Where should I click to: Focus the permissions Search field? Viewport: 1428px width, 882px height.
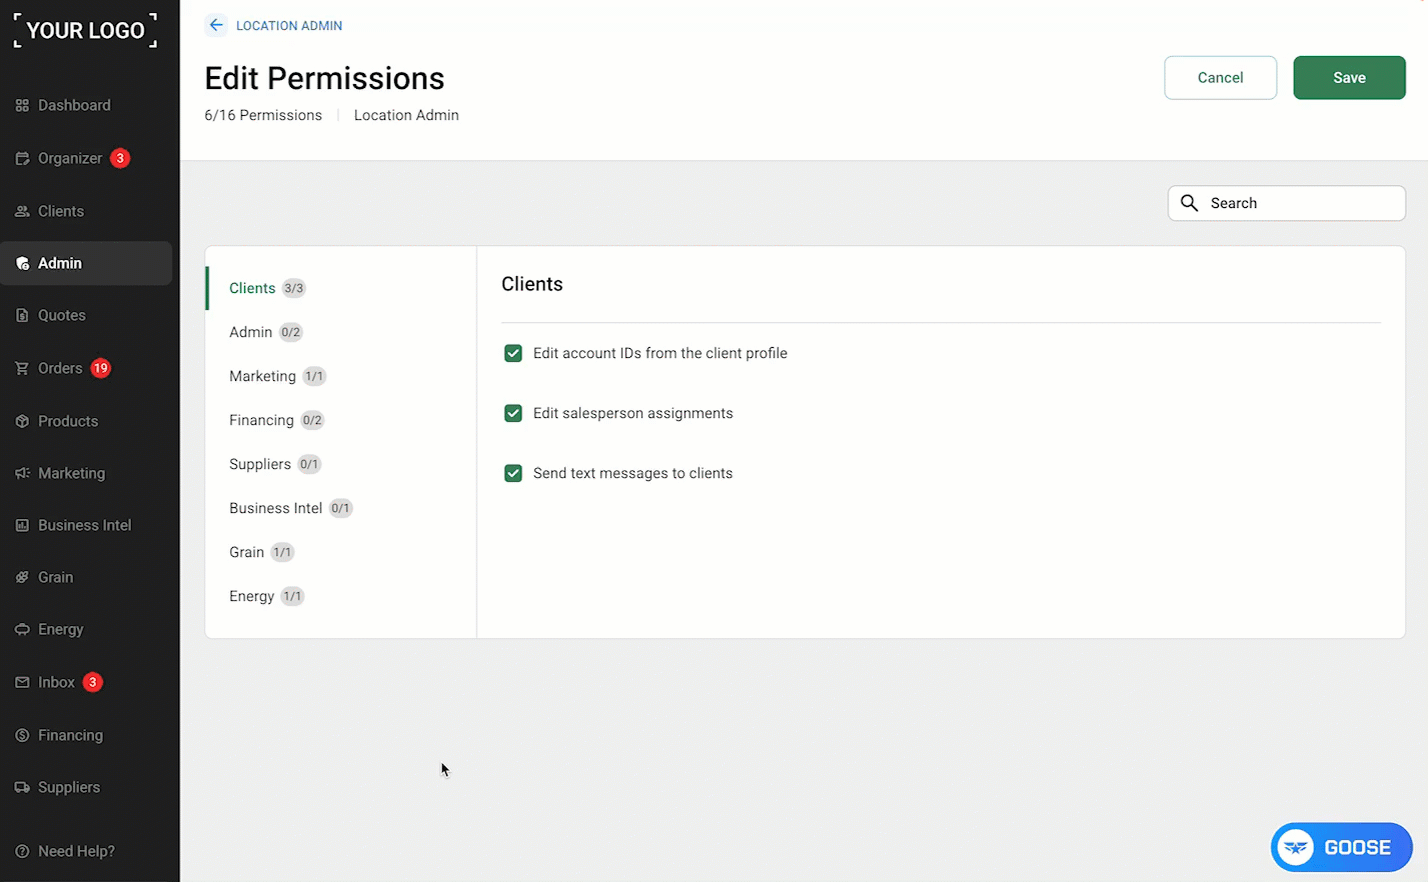click(1286, 203)
